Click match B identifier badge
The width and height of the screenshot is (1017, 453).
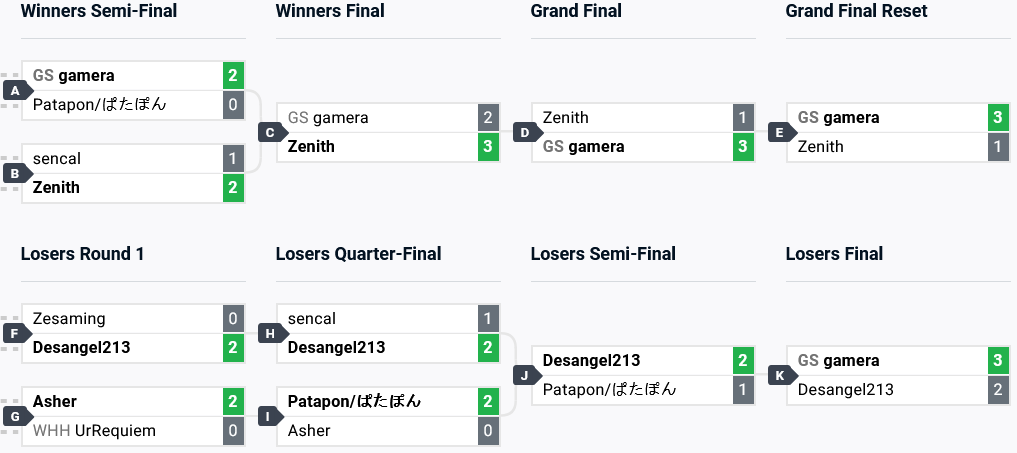coord(14,173)
